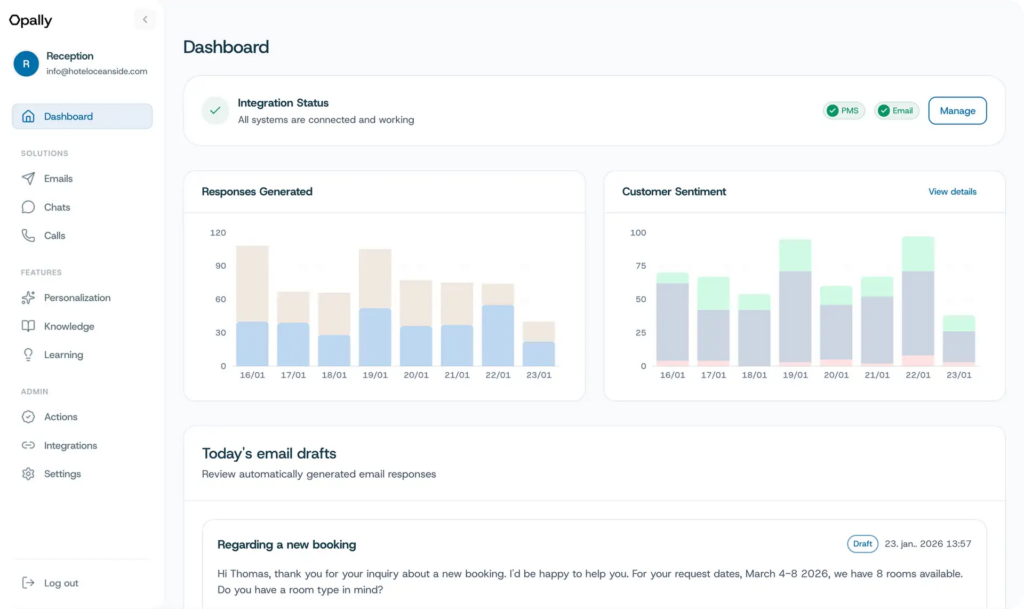
Task: Click the Manage integrations button
Action: [x=957, y=111]
